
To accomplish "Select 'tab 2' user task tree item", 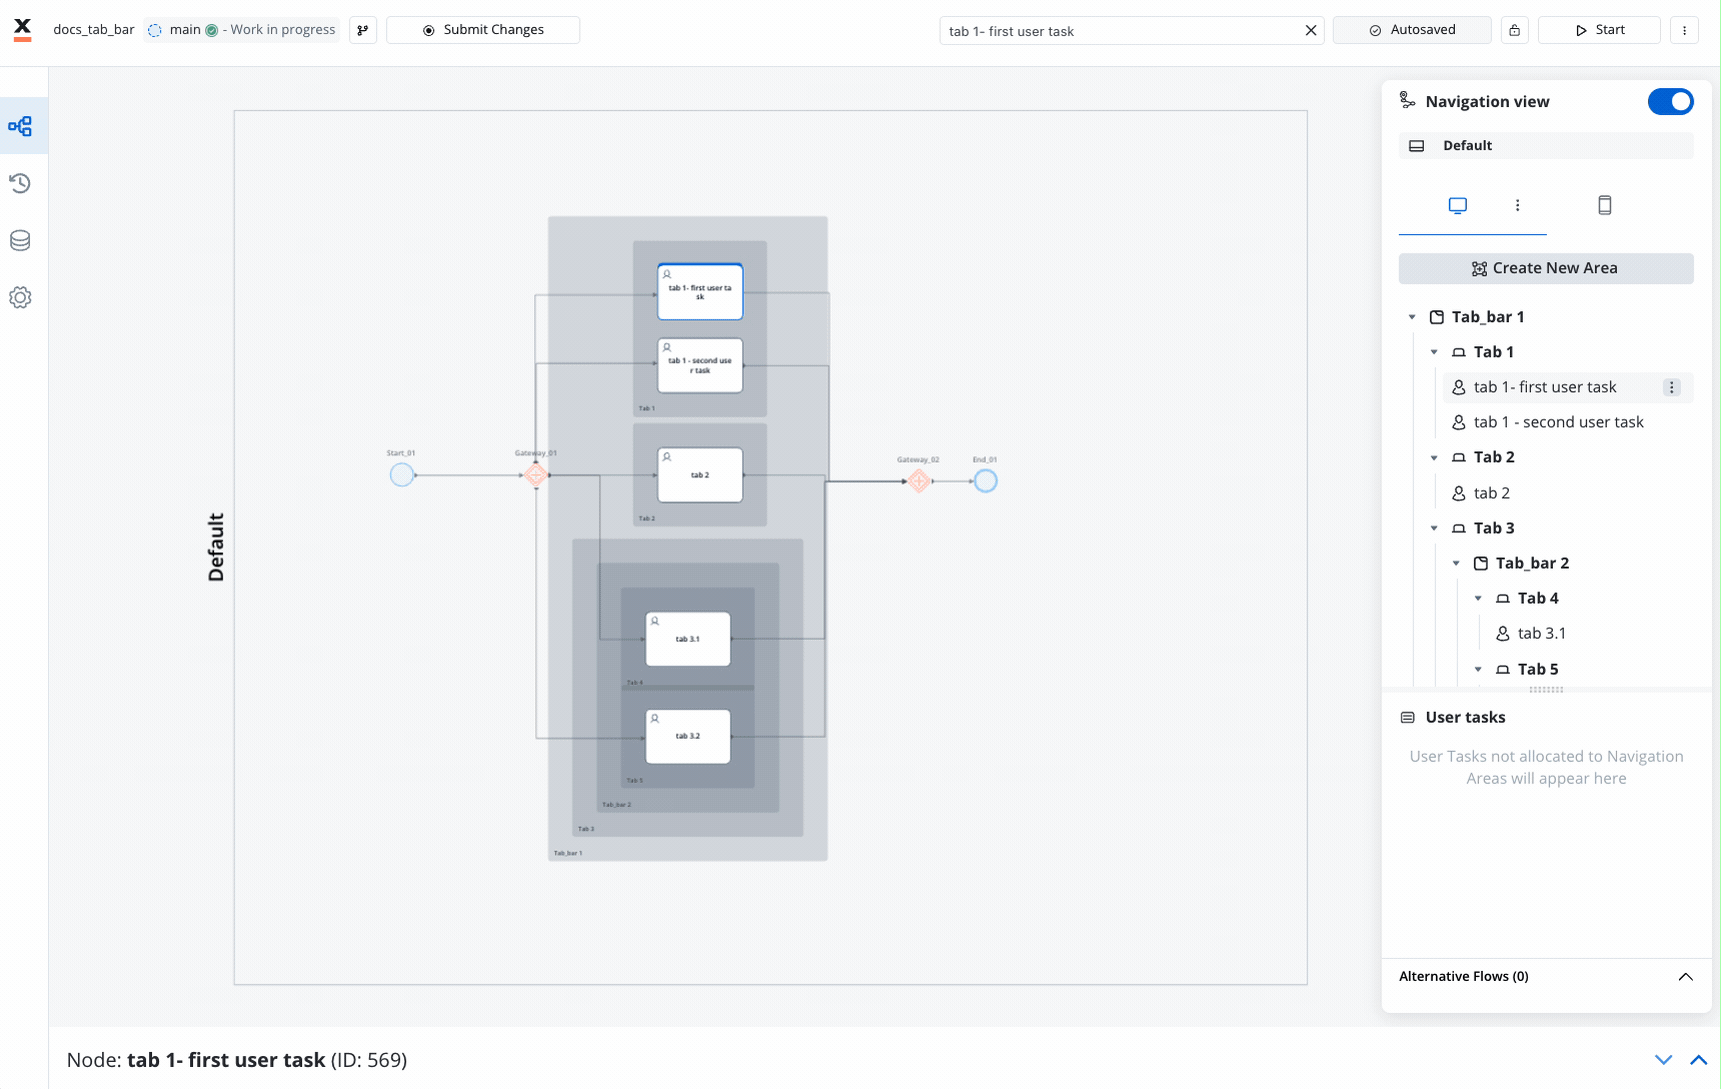I will point(1492,493).
